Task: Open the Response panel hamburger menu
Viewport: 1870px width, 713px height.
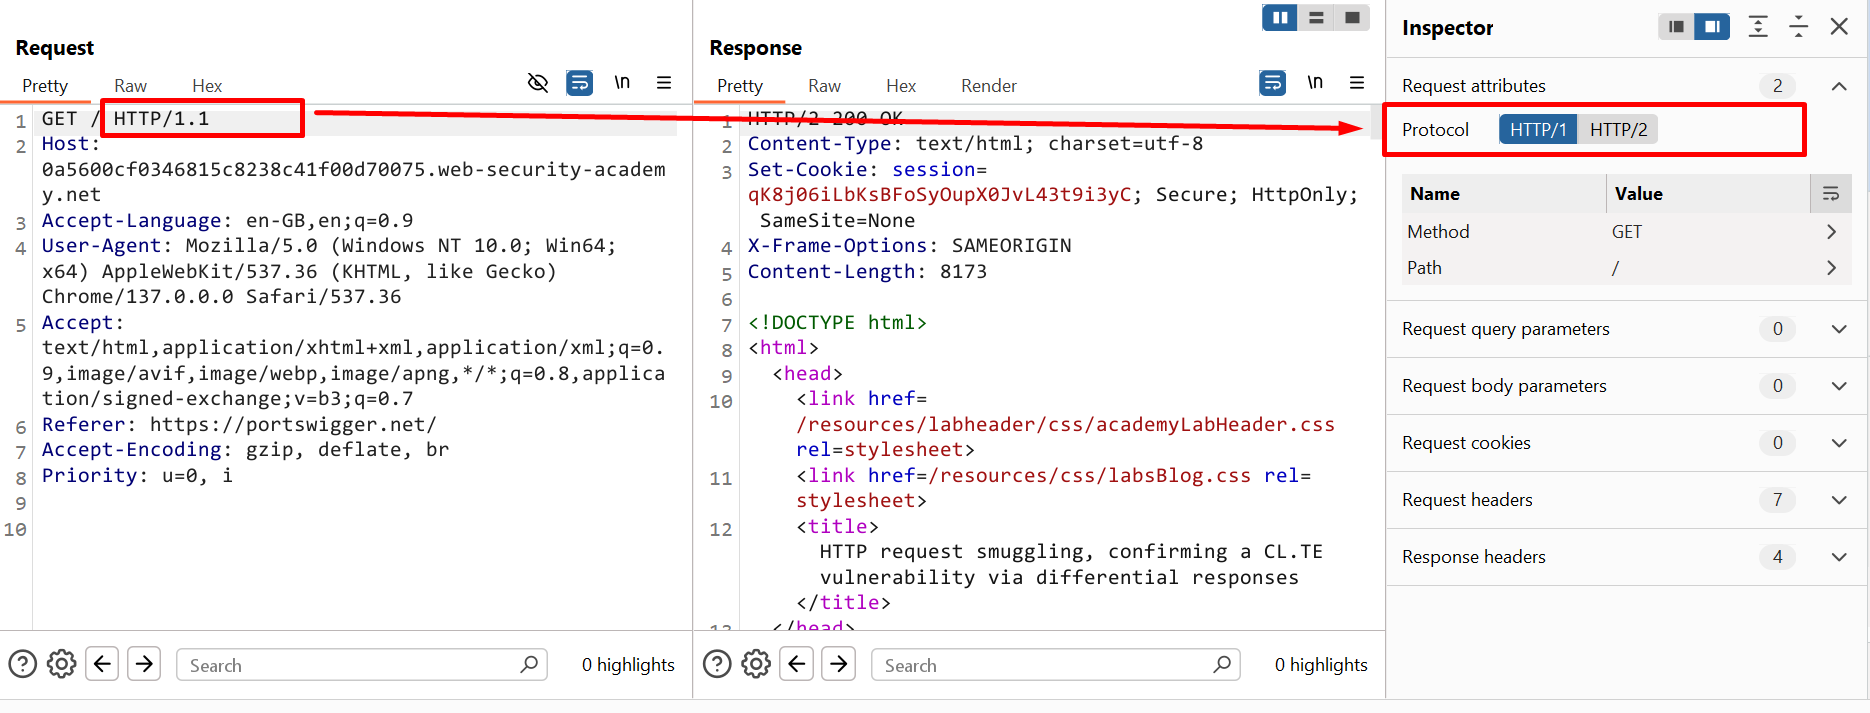Action: point(1357,83)
